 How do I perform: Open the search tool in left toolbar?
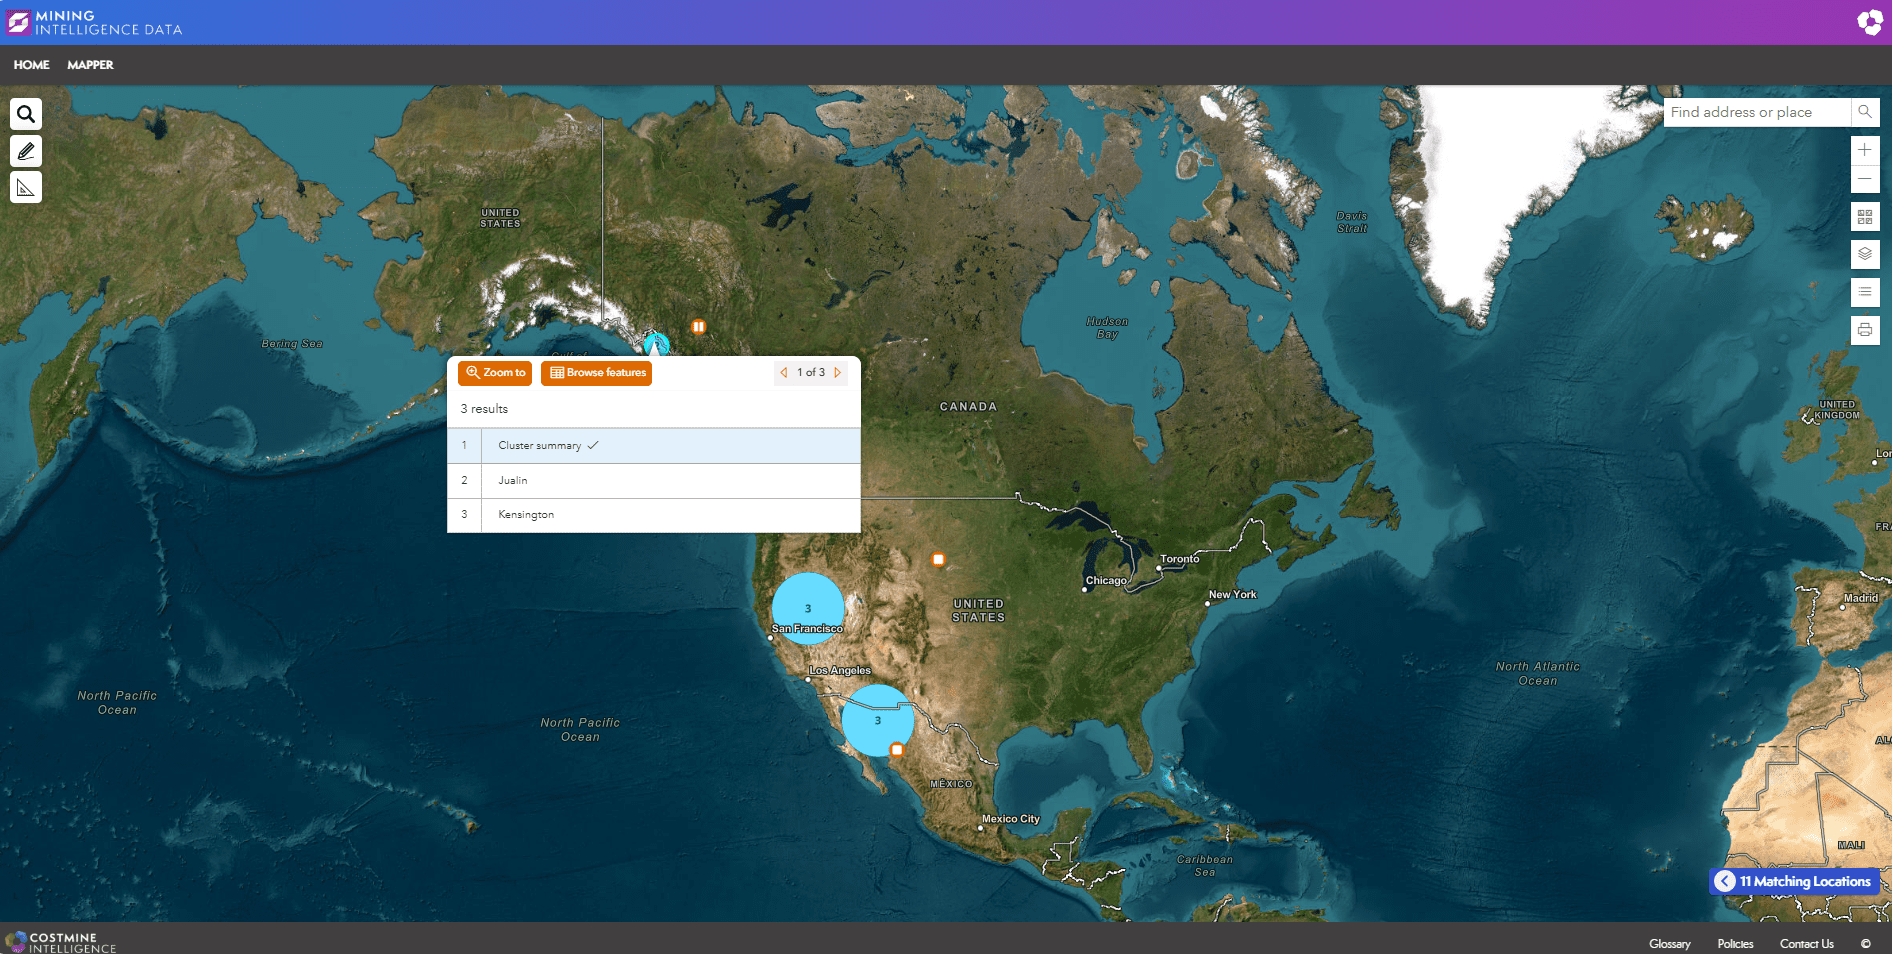26,114
